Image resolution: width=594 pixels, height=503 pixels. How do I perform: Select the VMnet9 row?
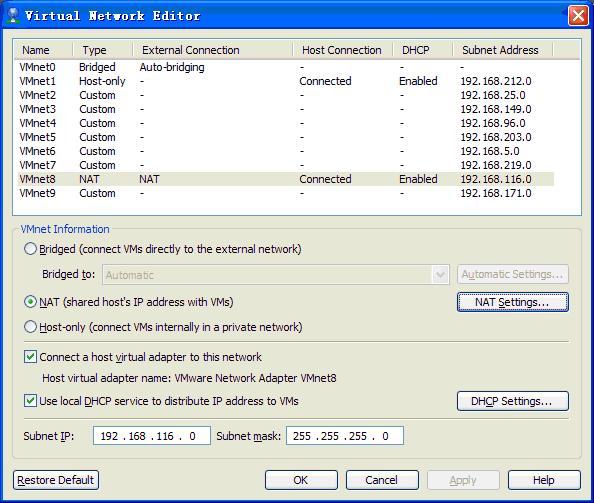coord(286,193)
